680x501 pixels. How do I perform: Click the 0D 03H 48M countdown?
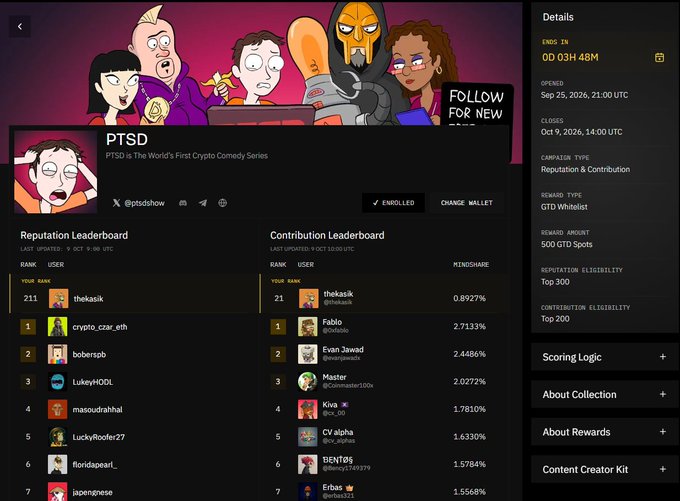[570, 57]
